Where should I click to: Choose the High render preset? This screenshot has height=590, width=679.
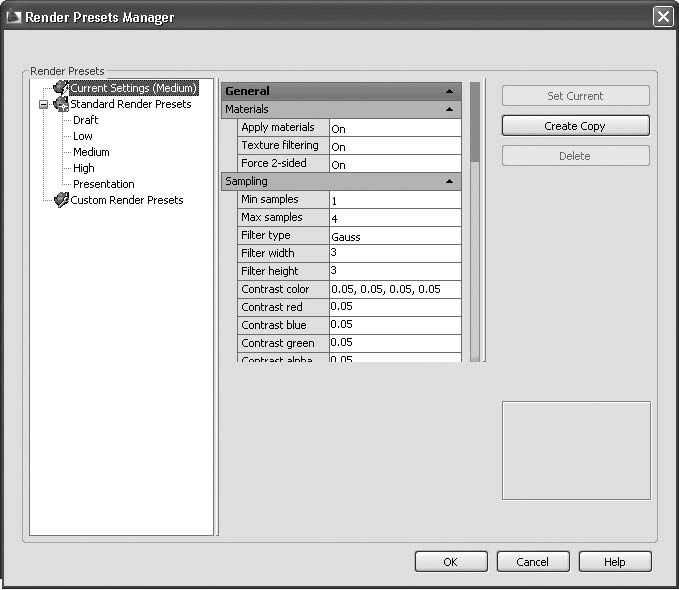tap(84, 169)
